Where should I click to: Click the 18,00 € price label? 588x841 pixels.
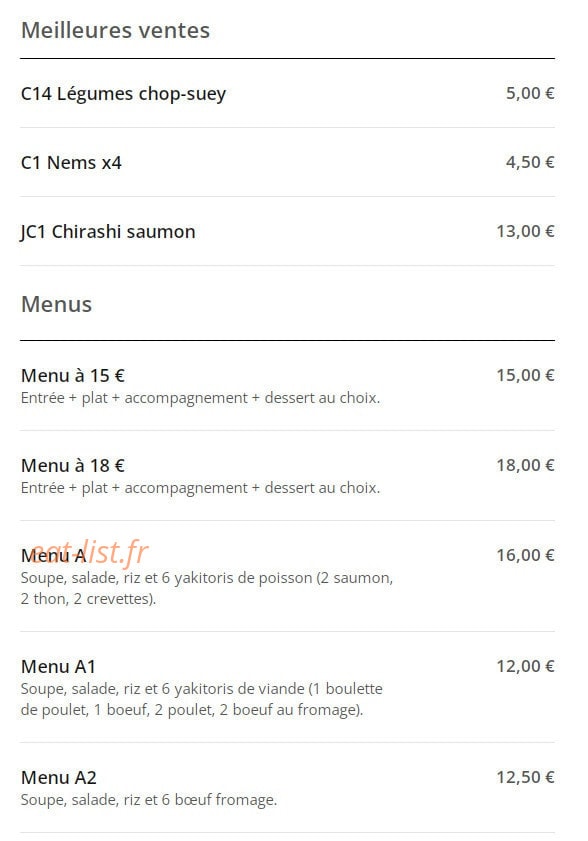pyautogui.click(x=525, y=465)
